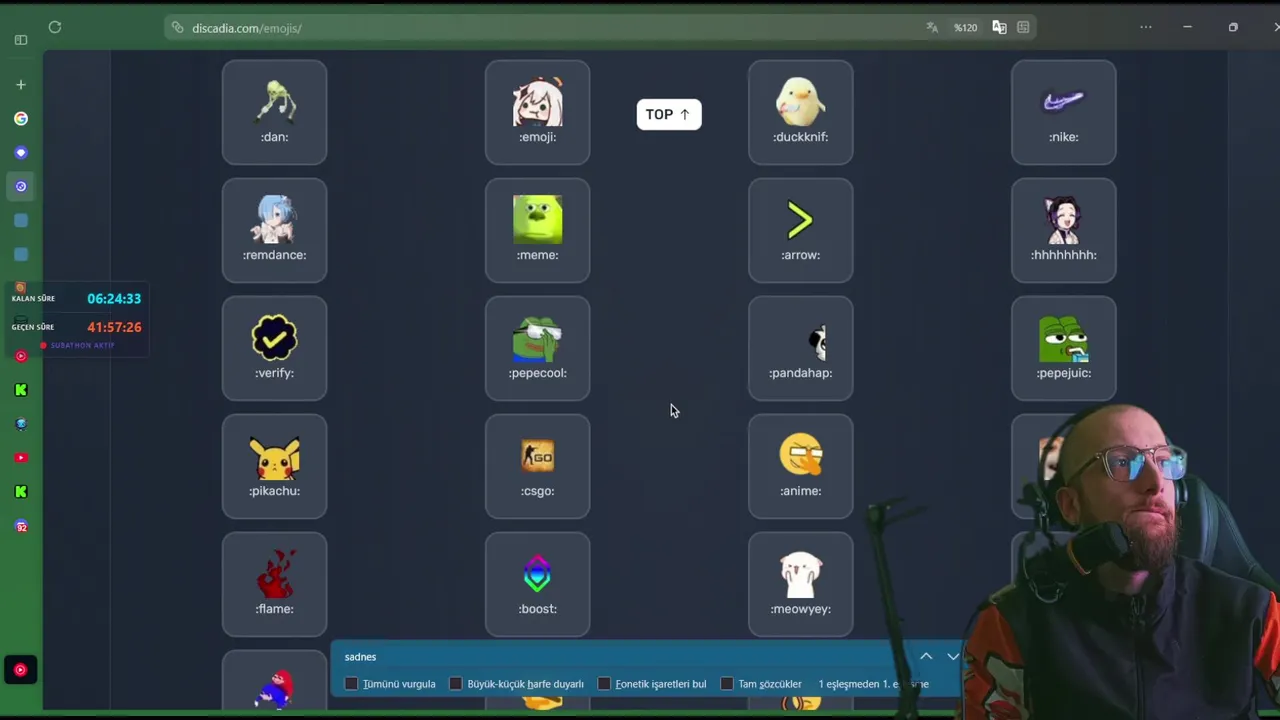This screenshot has width=1280, height=720.
Task: Select the :pikachu: emoji
Action: (x=274, y=466)
